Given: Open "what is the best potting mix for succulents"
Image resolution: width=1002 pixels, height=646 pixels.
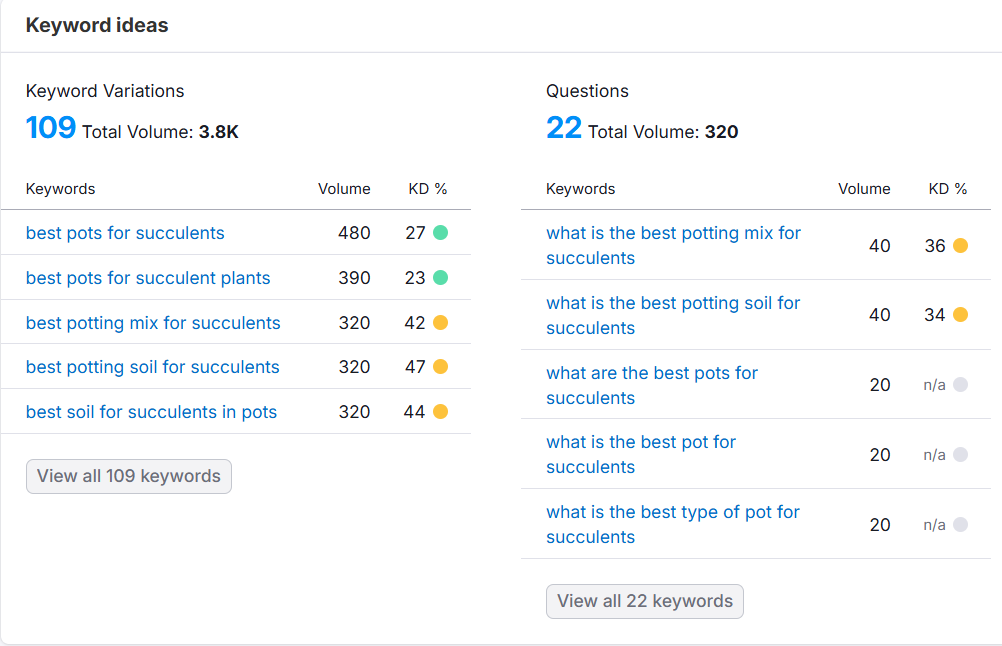Looking at the screenshot, I should click(673, 245).
